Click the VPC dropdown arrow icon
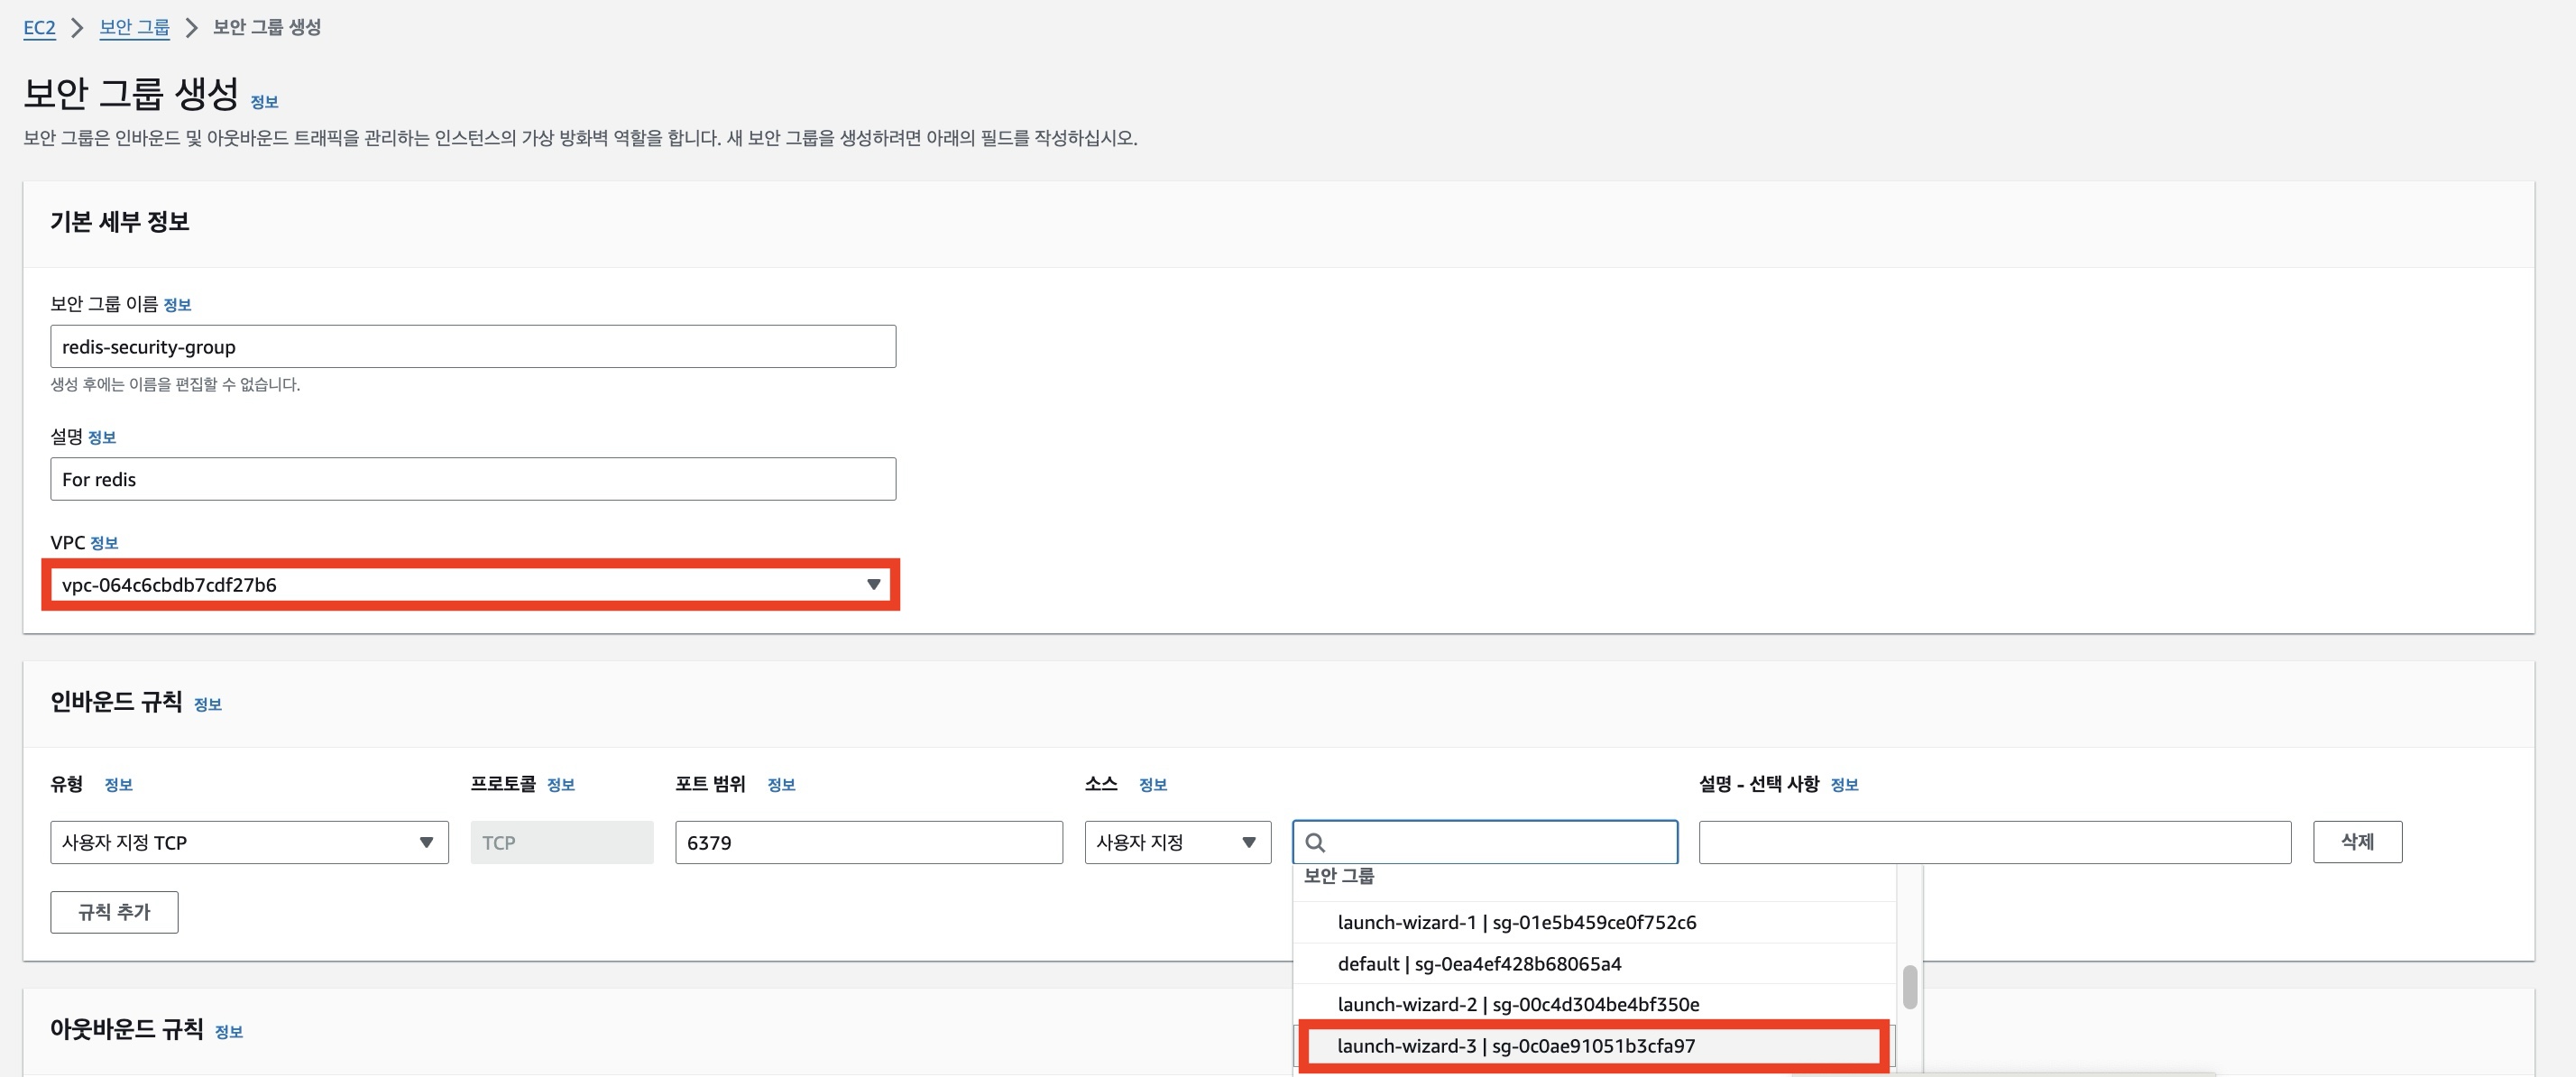Screen dimensions: 2576x1077 873,584
